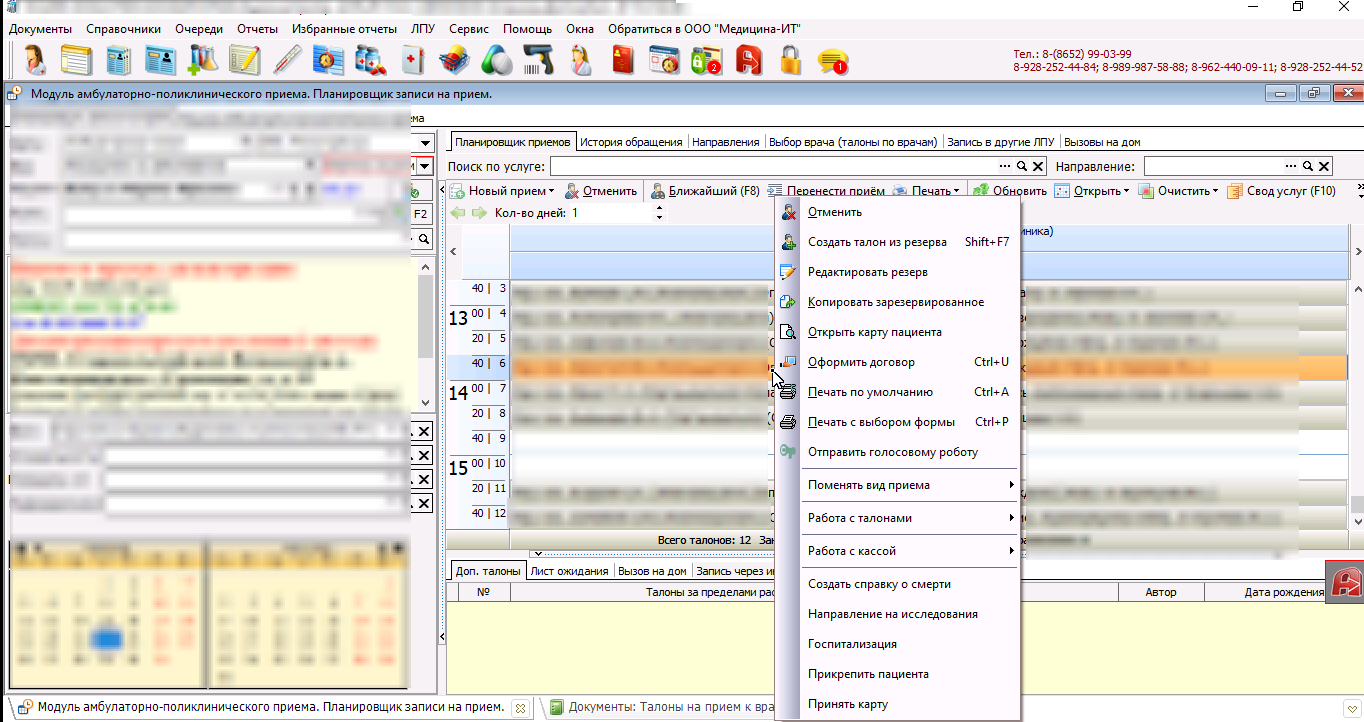Image resolution: width=1364 pixels, height=722 pixels.
Task: Open the yellow chat messages icon
Action: (833, 62)
